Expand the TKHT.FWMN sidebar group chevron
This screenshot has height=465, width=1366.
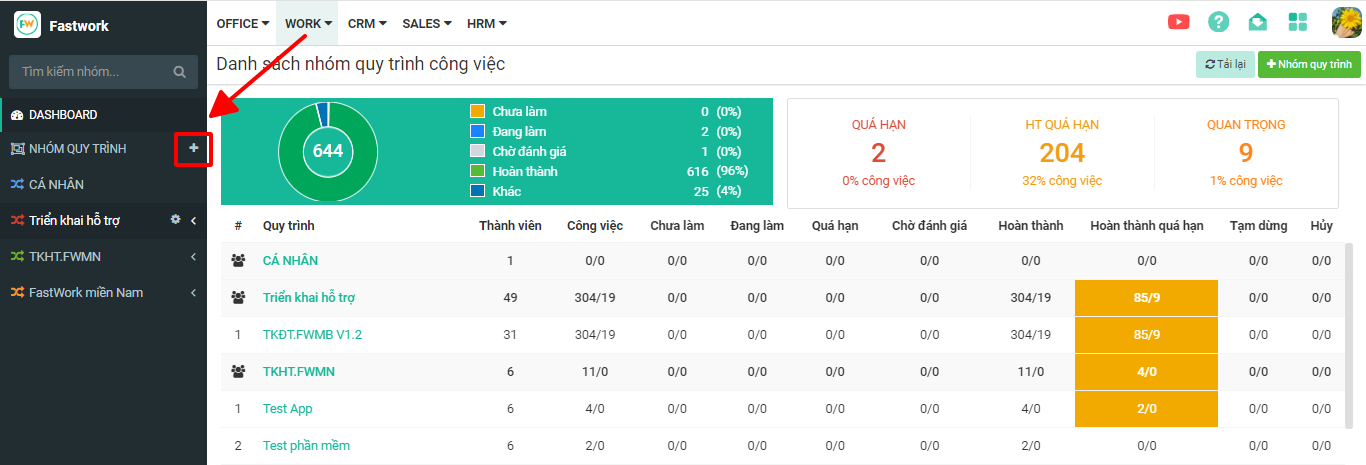point(192,257)
